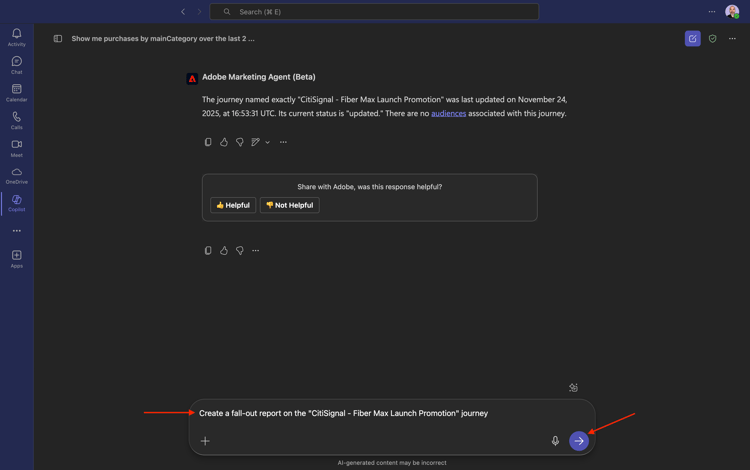Open the Calendar in the sidebar
This screenshot has width=750, height=470.
point(17,93)
